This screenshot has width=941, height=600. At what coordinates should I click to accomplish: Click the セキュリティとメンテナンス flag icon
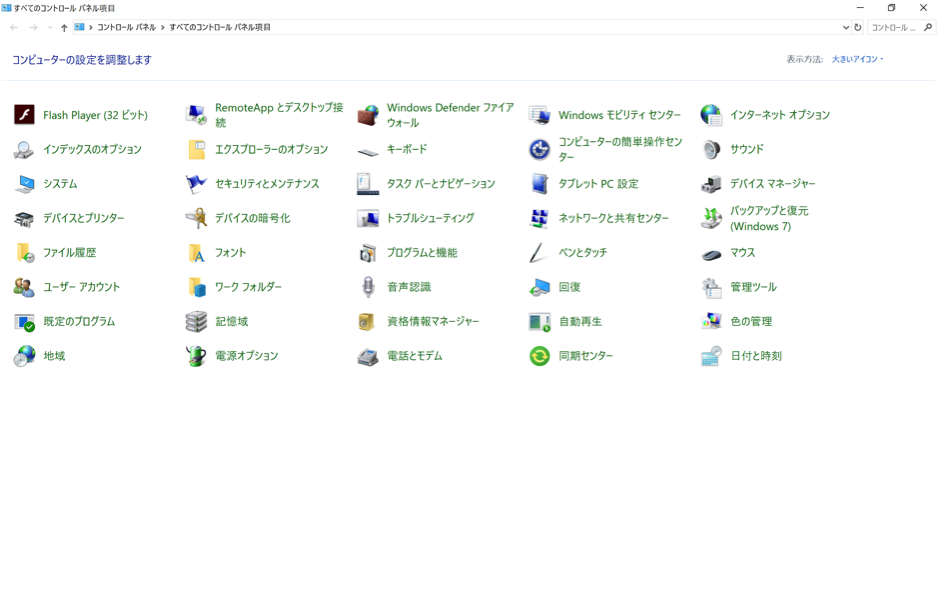(196, 184)
